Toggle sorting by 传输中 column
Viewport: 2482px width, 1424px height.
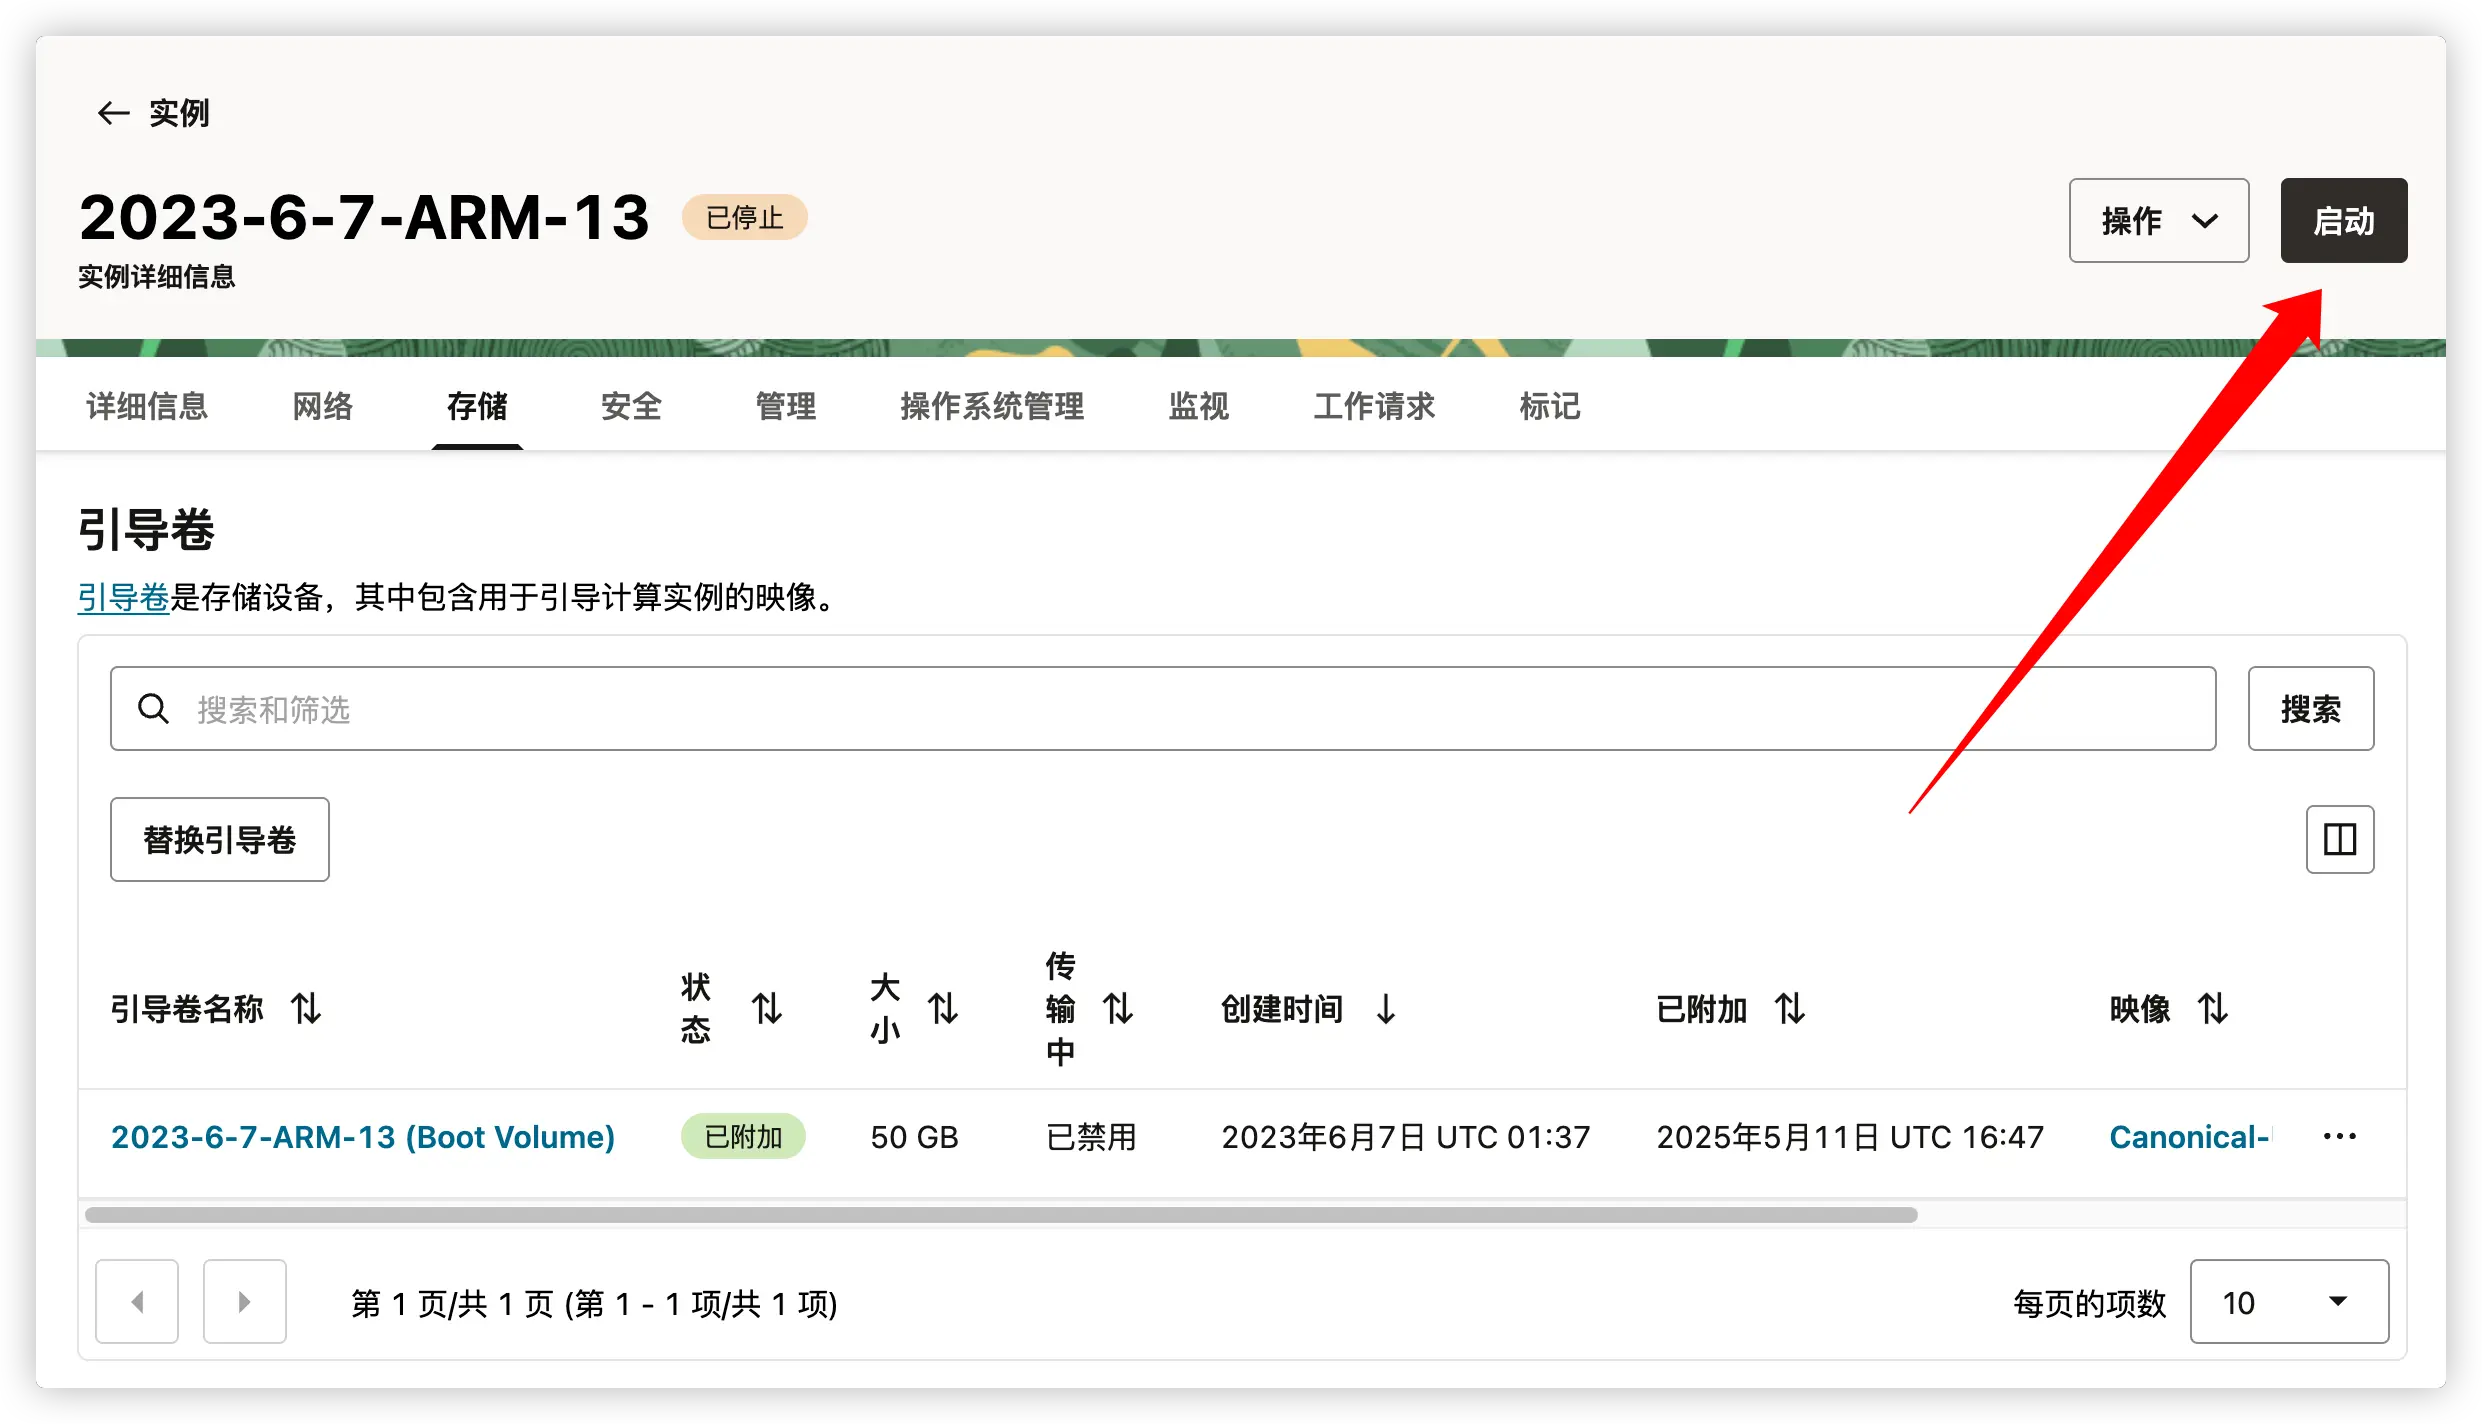(1119, 1010)
